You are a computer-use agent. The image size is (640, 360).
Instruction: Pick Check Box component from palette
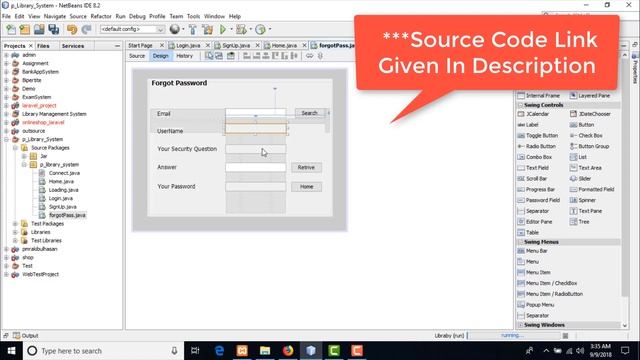click(x=586, y=136)
